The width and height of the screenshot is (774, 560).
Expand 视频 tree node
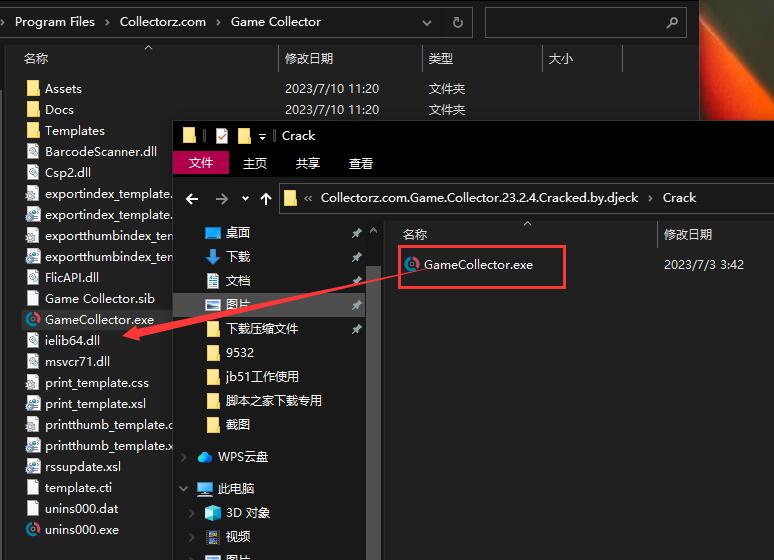[x=192, y=536]
